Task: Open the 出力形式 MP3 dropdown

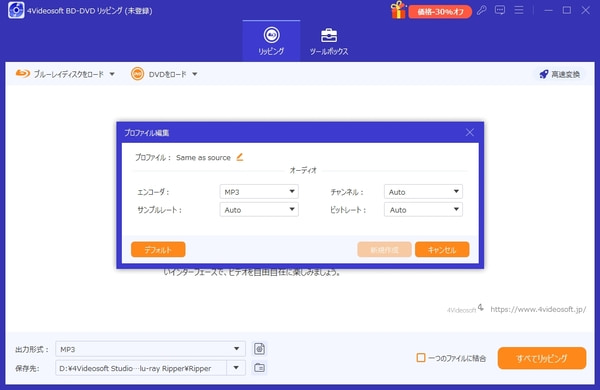Action: (150, 349)
